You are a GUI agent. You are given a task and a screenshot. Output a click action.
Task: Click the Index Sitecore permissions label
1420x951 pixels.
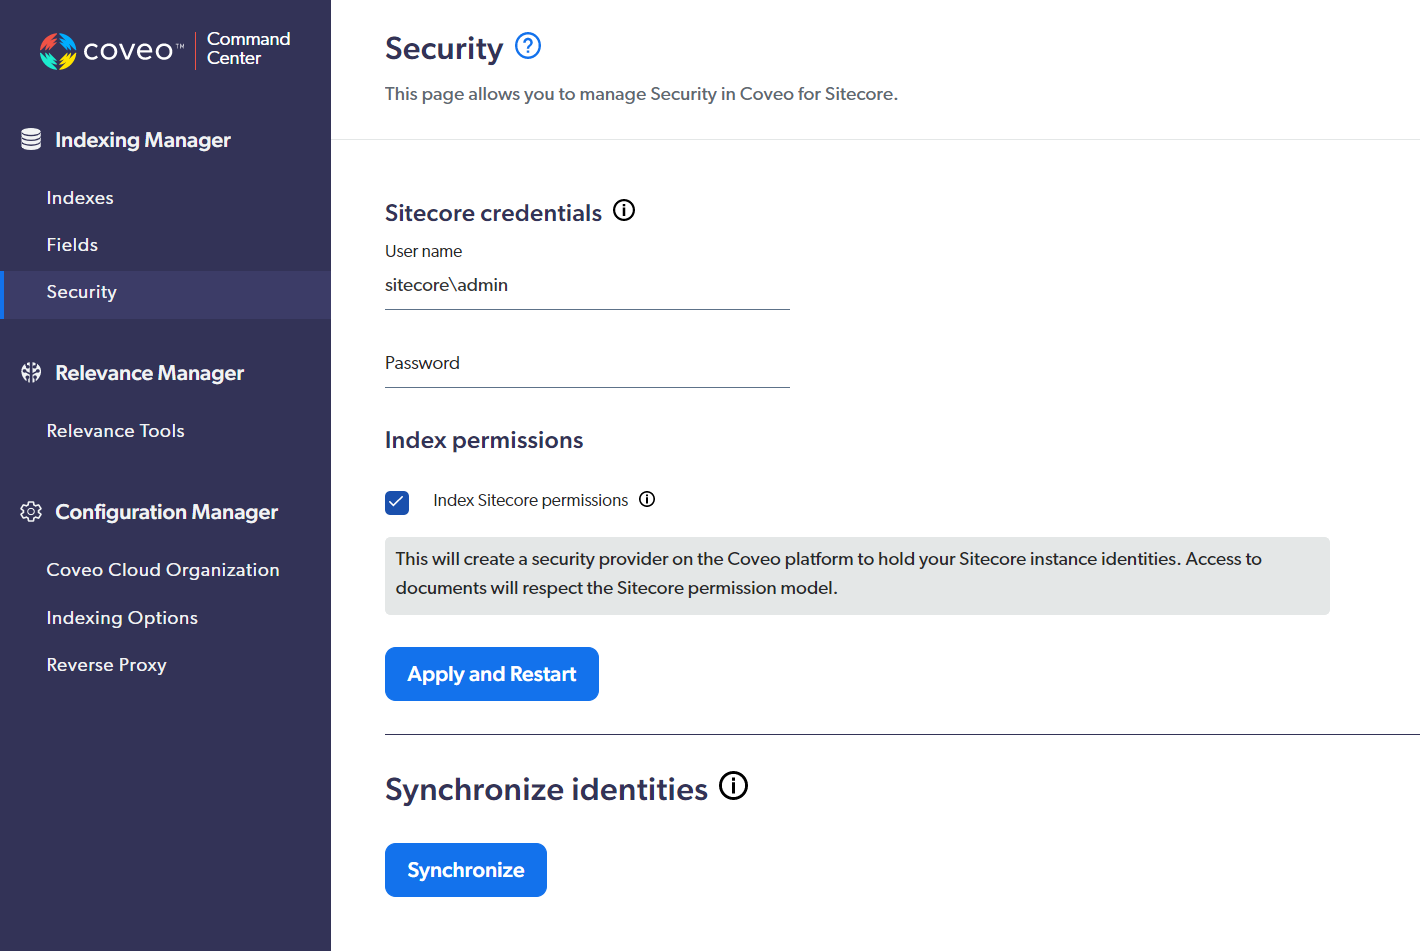pyautogui.click(x=530, y=500)
